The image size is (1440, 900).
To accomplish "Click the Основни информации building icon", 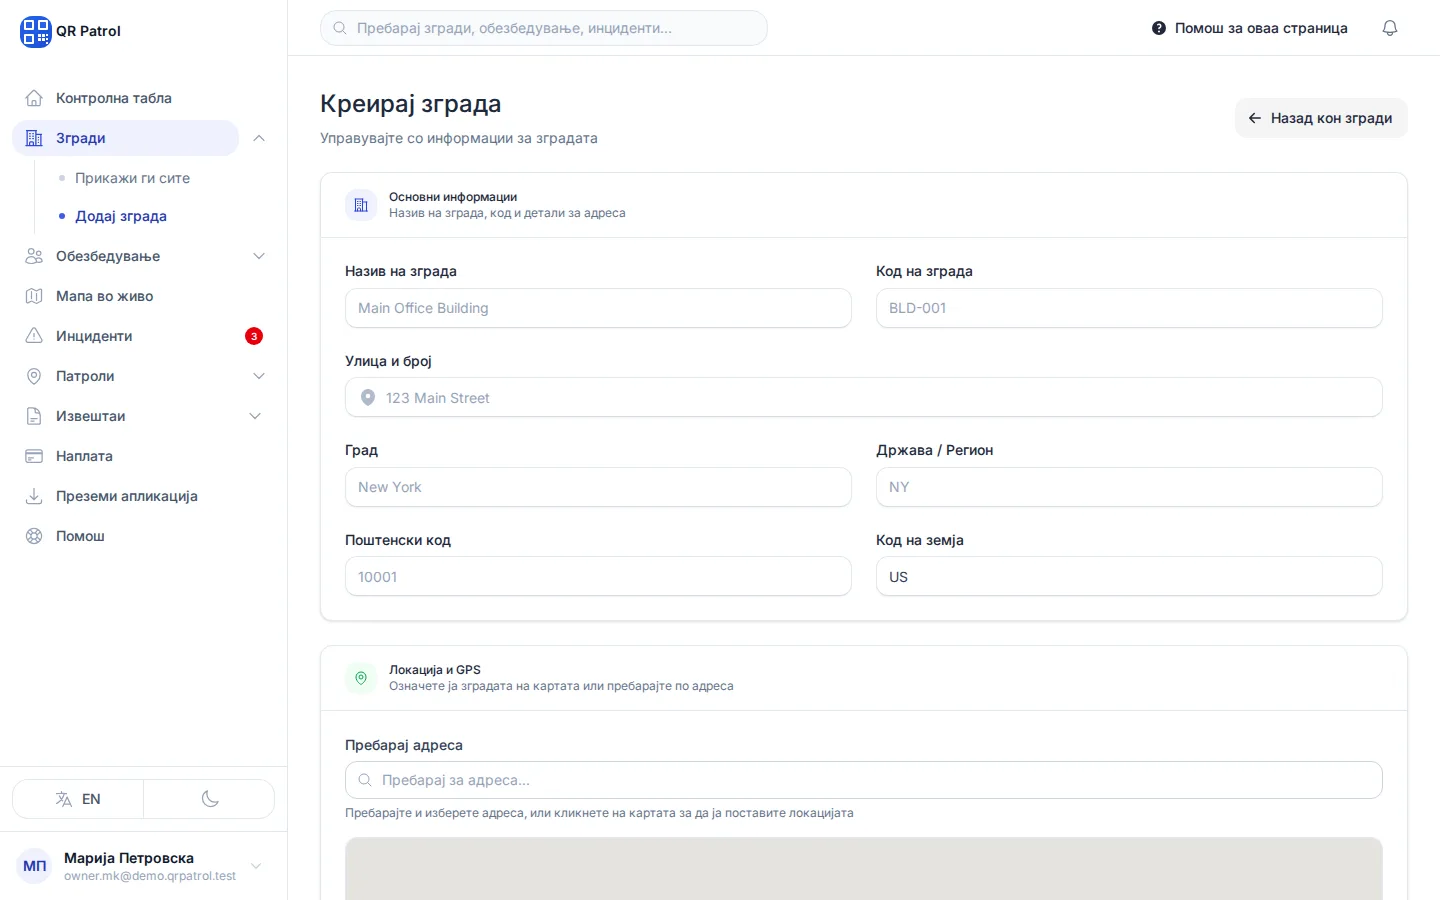I will (361, 205).
